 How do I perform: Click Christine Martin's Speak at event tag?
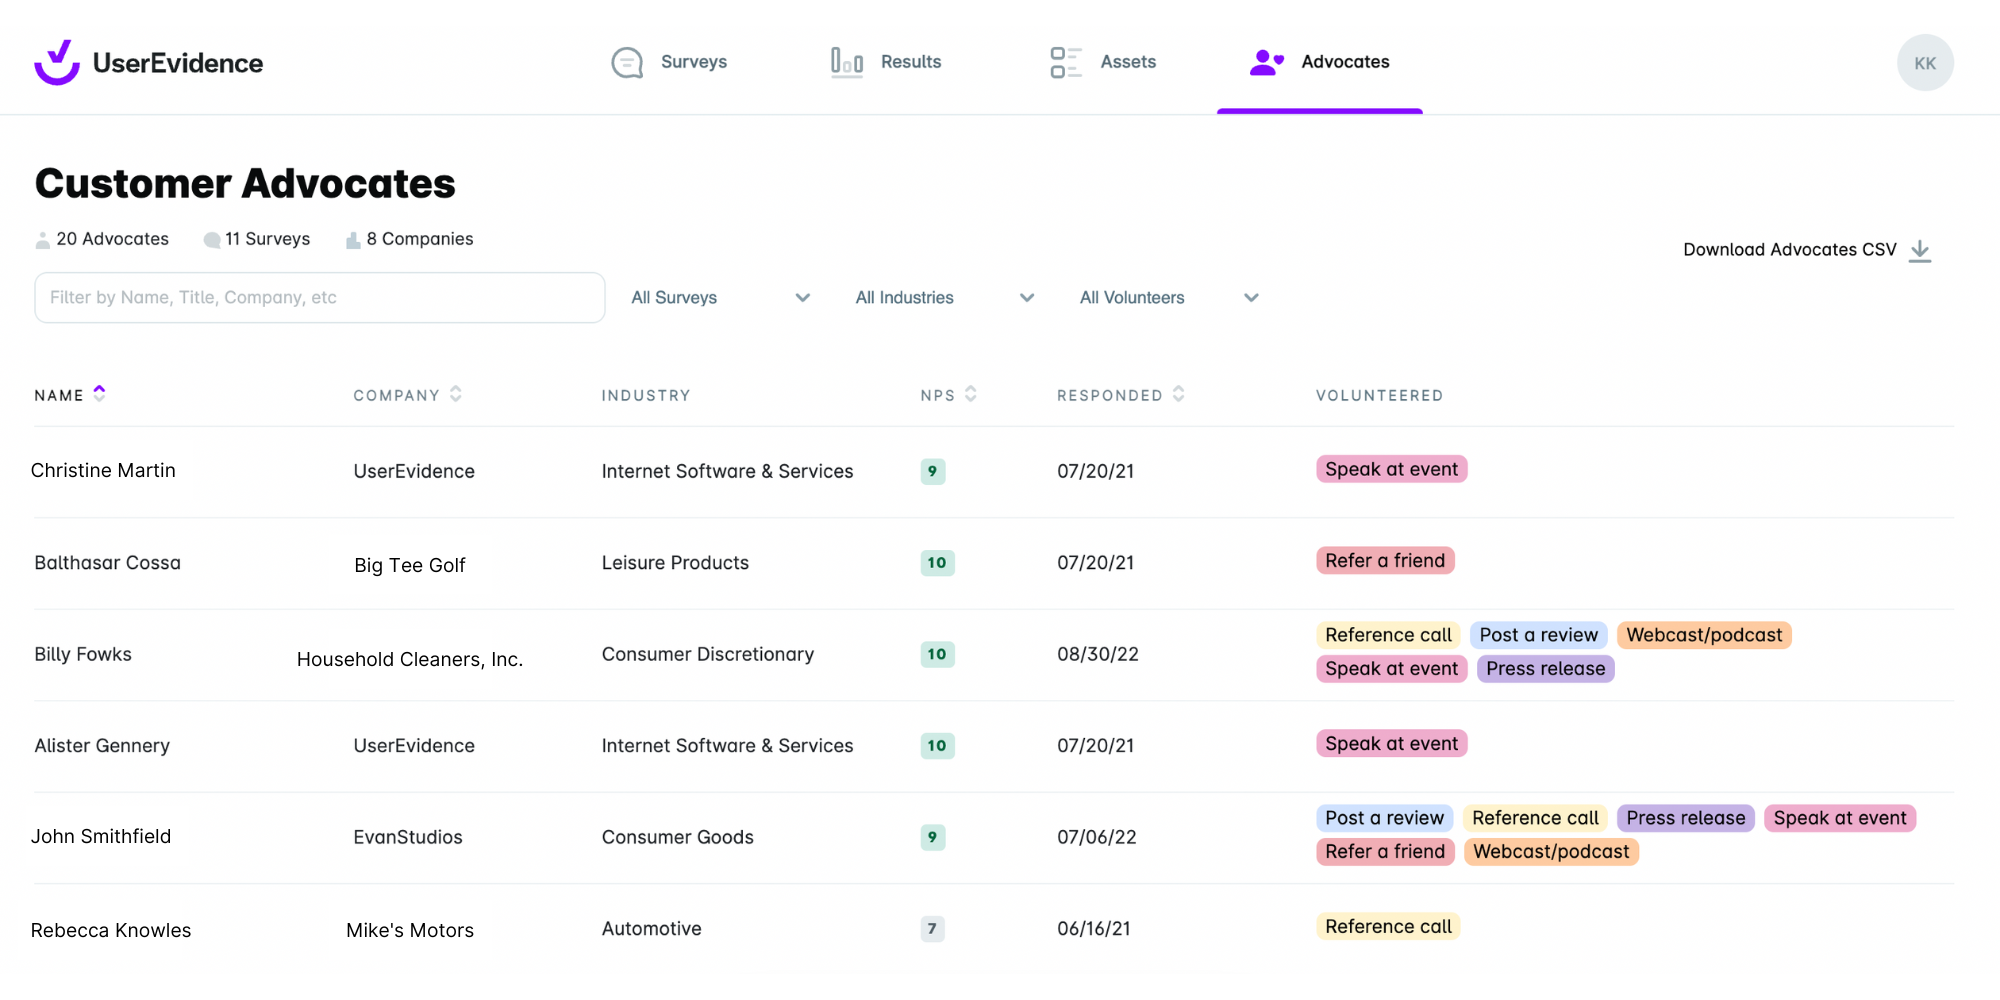1392,470
